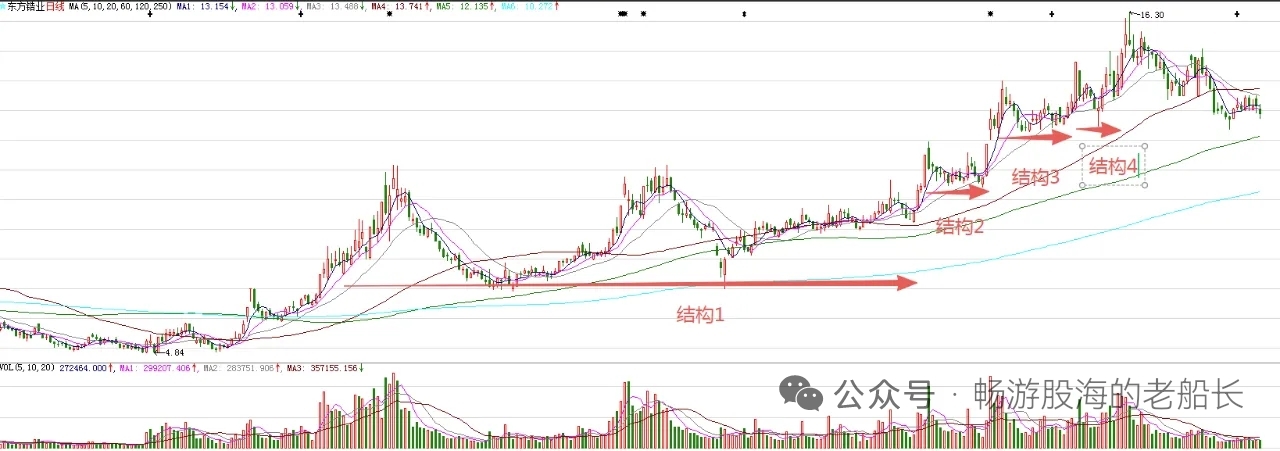Click the 日线 period label
1280x451 pixels.
pyautogui.click(x=57, y=7)
